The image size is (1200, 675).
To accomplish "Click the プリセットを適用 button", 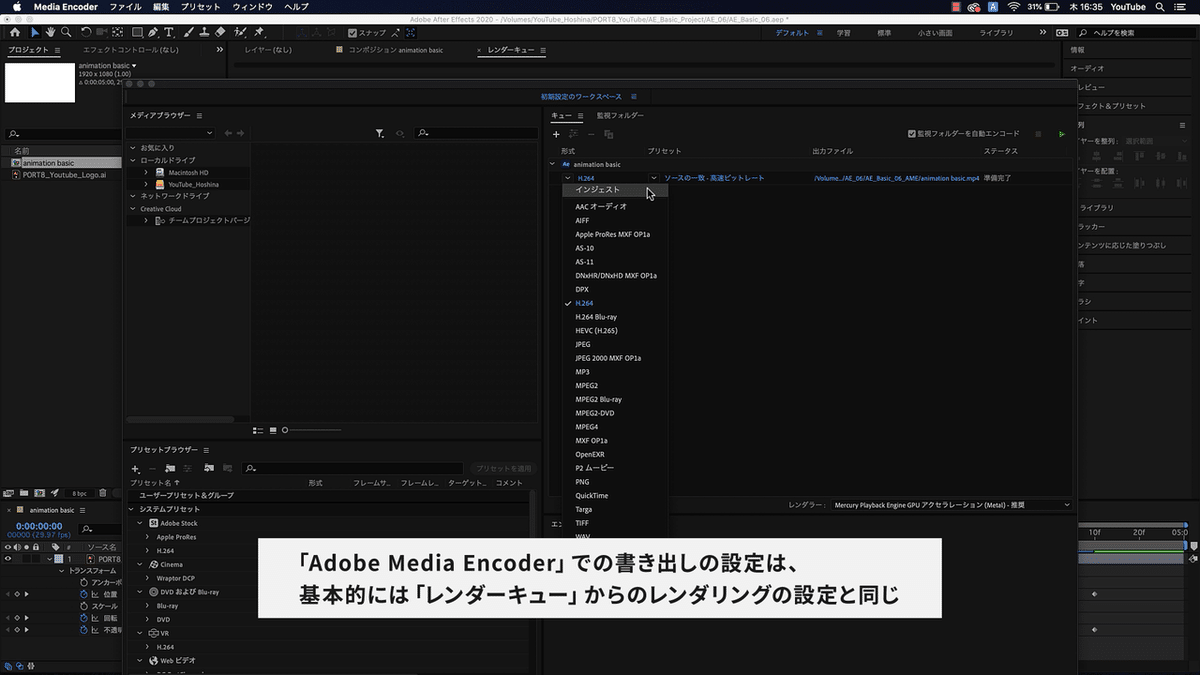I will point(503,468).
